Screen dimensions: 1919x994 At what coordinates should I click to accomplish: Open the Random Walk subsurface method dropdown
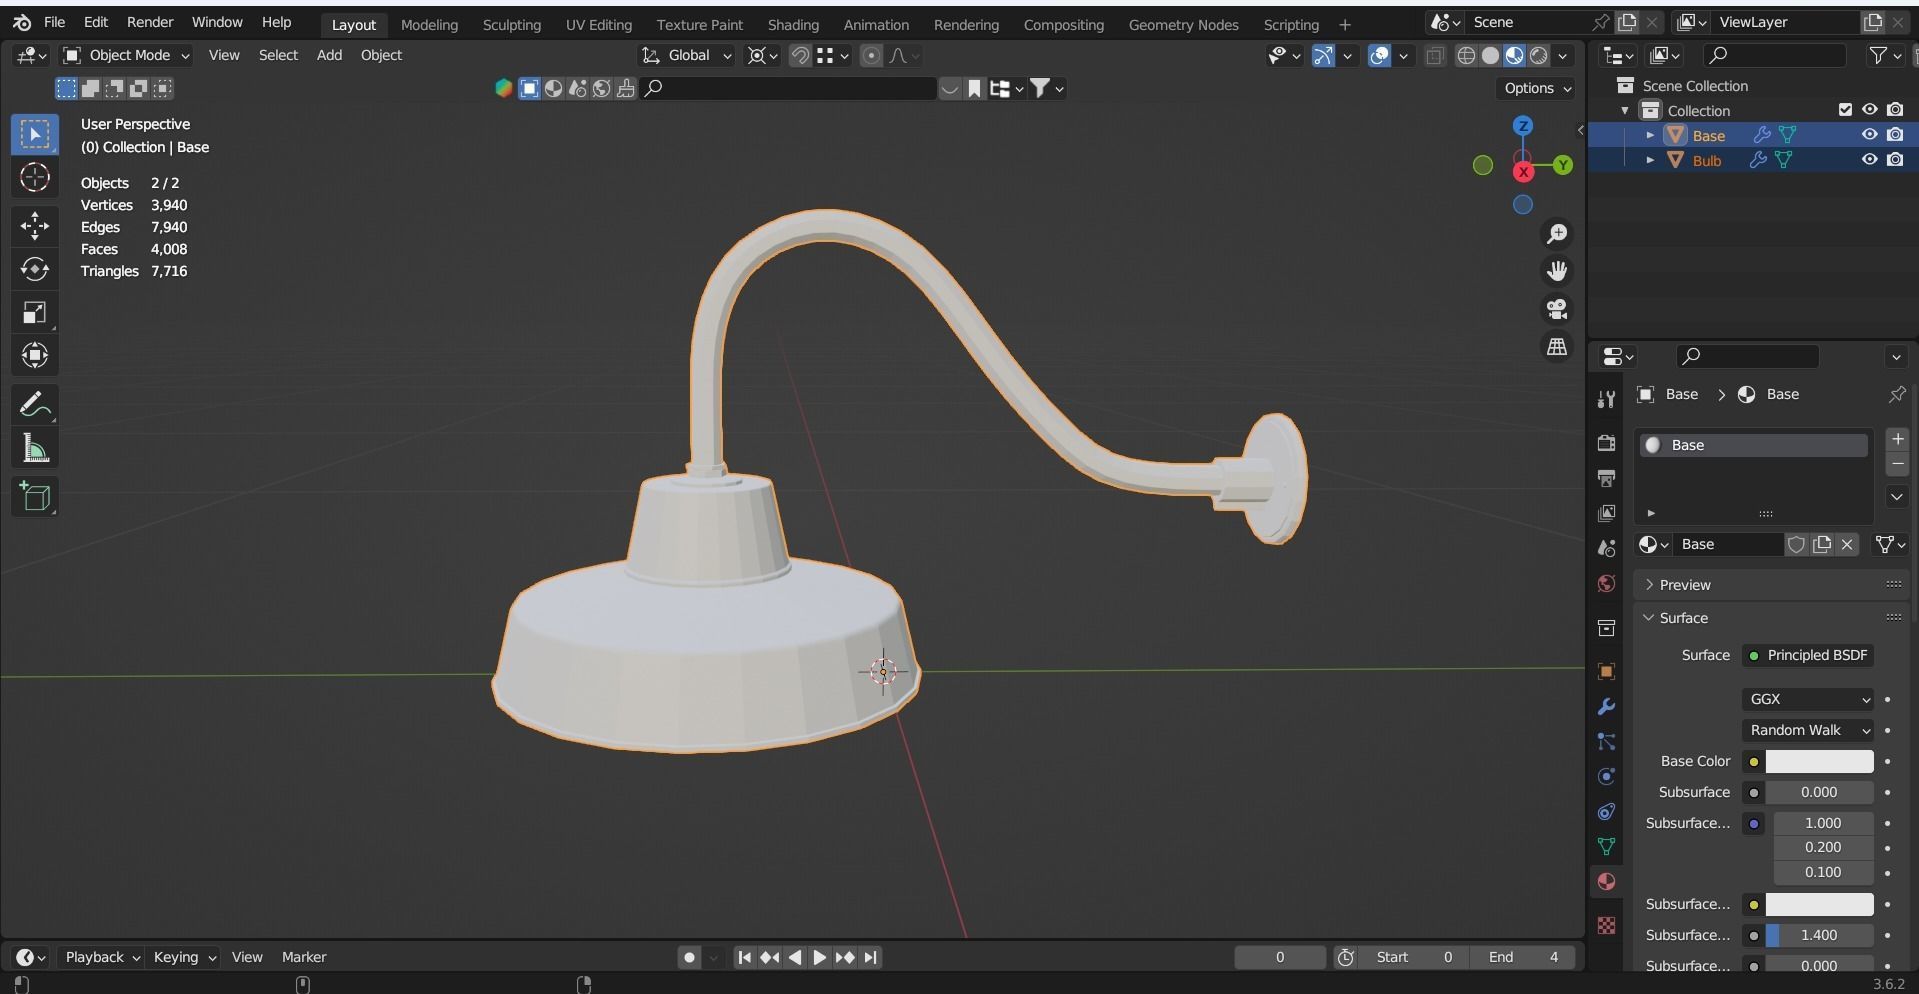pos(1808,731)
